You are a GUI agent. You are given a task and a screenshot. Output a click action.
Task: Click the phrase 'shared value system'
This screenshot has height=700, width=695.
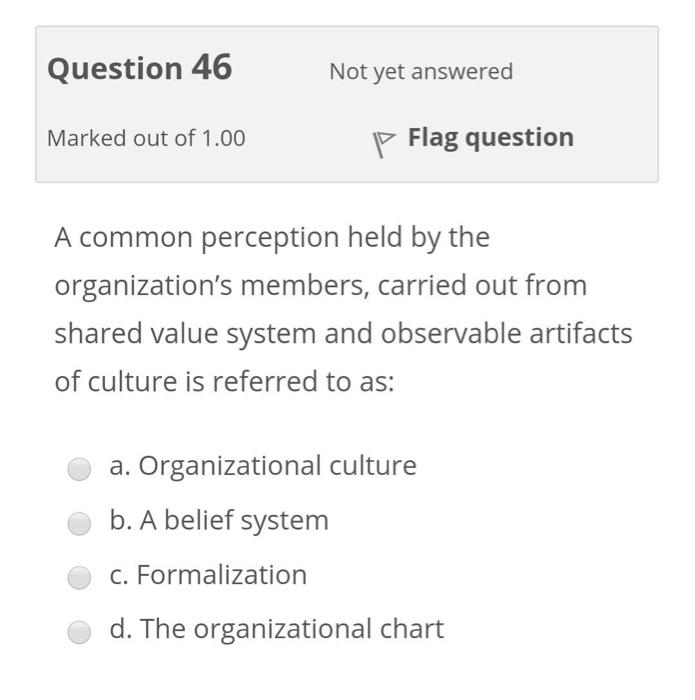pyautogui.click(x=184, y=334)
